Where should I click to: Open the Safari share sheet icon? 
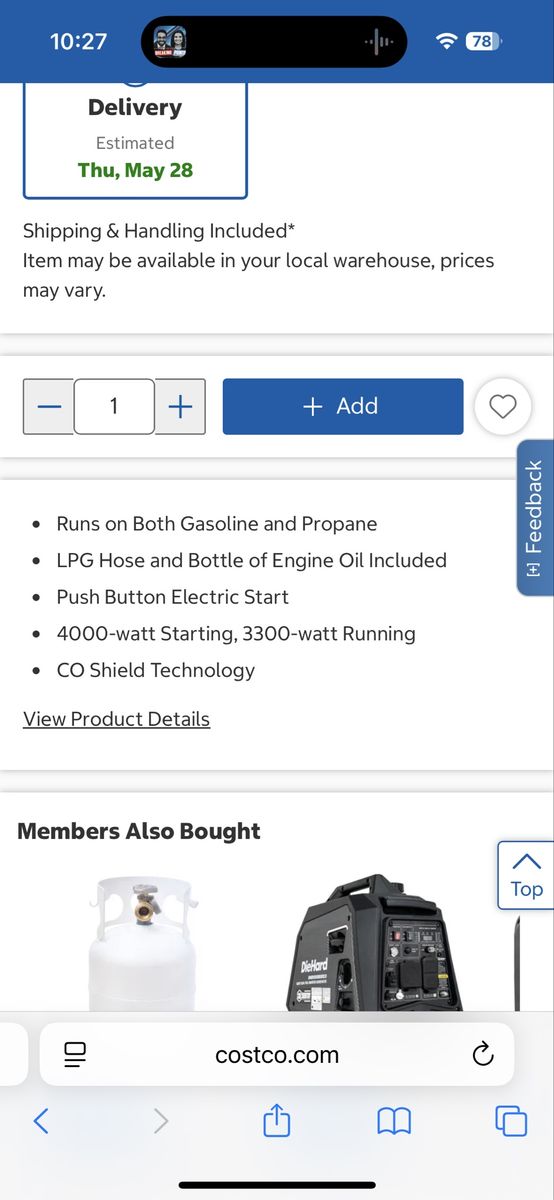click(x=277, y=1120)
